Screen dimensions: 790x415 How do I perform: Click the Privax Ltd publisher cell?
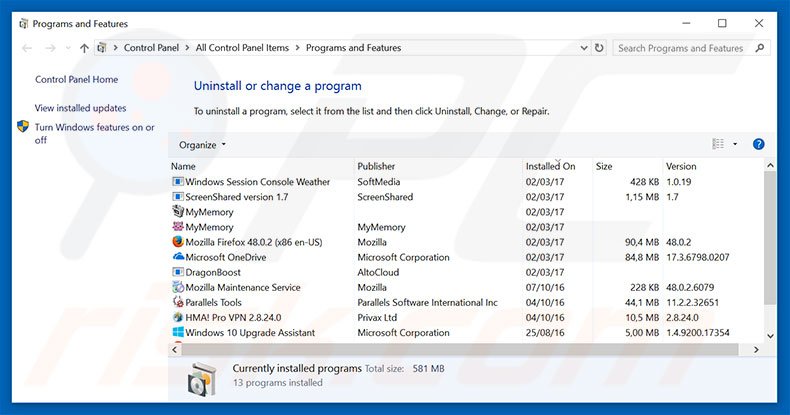pyautogui.click(x=377, y=317)
